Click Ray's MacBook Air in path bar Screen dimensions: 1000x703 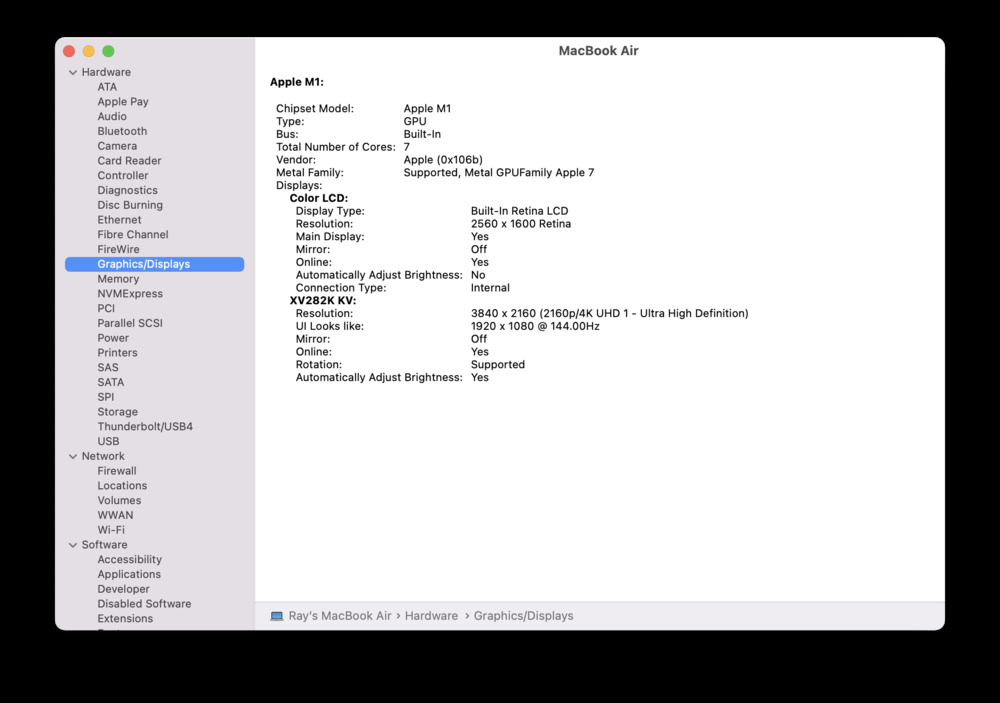341,616
